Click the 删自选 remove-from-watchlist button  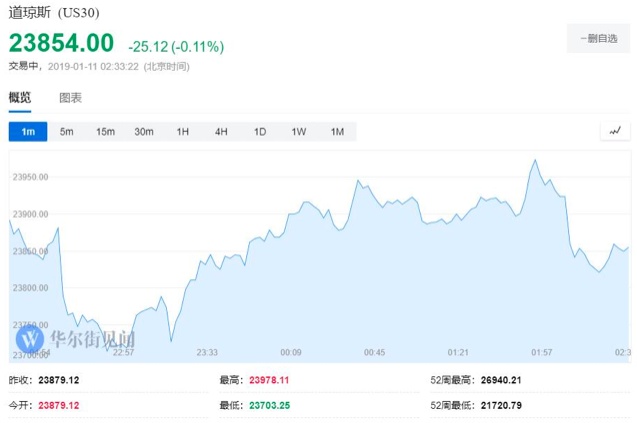(599, 39)
